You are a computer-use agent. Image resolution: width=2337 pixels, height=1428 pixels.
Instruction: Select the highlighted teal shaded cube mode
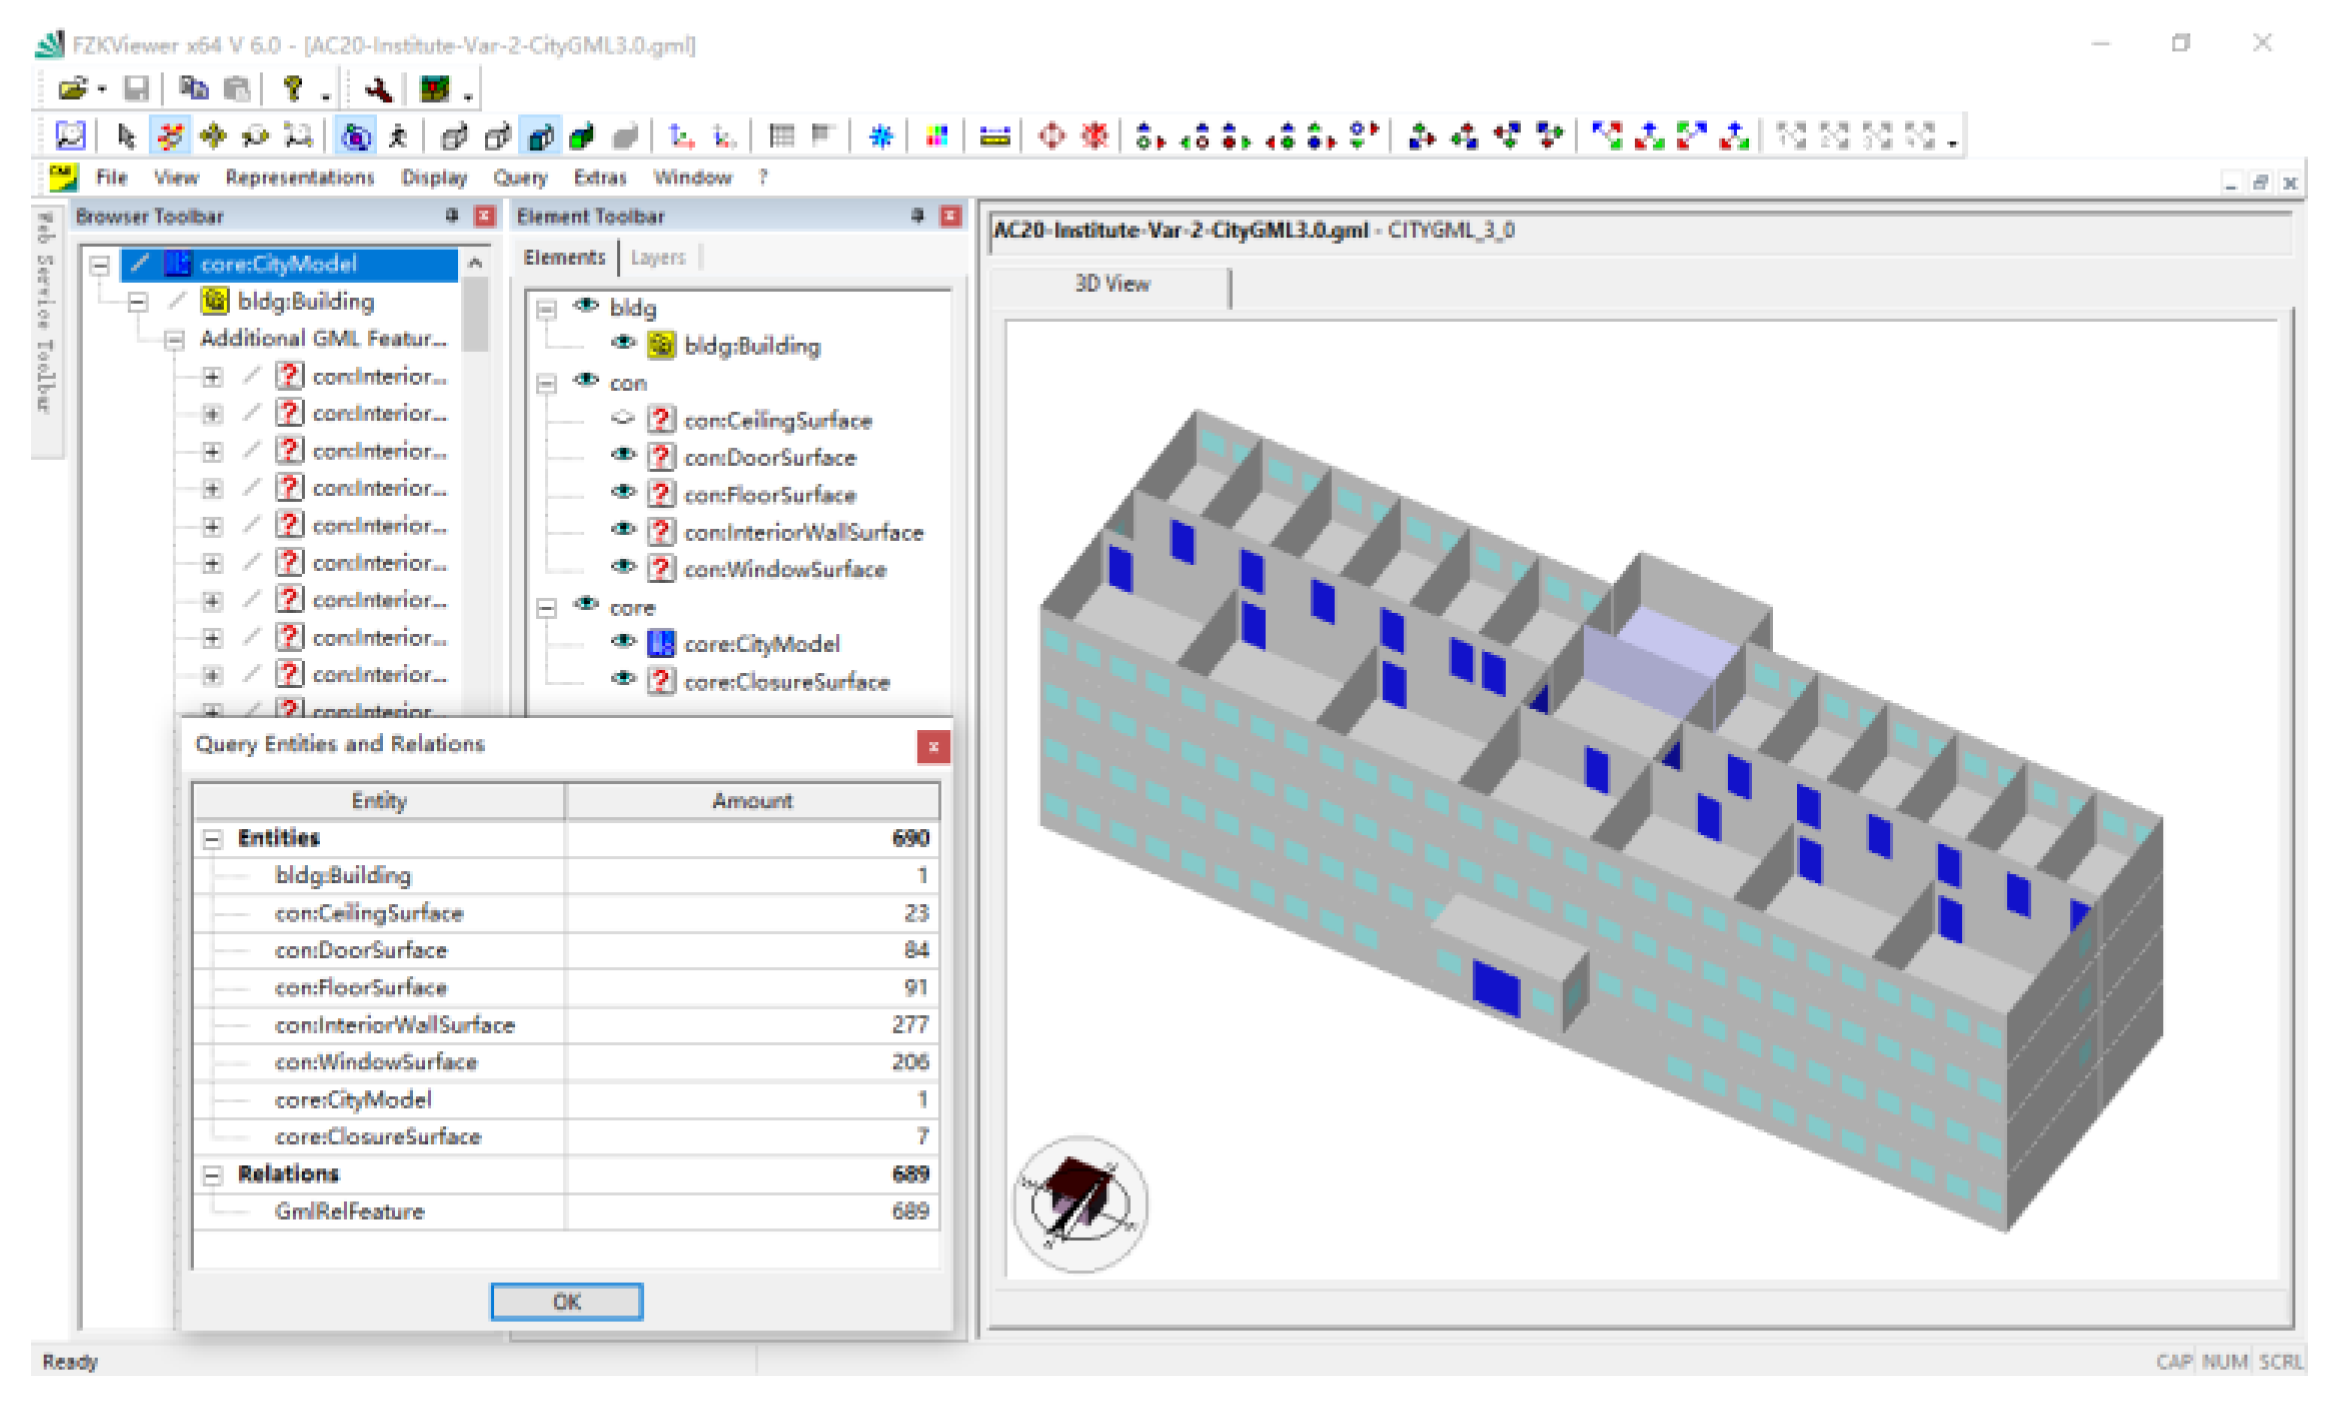541,135
